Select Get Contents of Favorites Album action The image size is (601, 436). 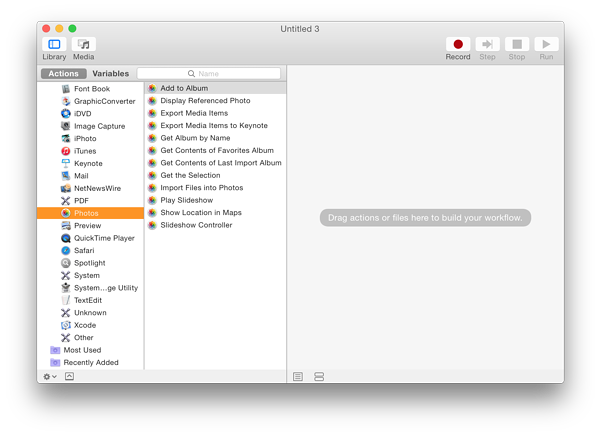point(215,150)
